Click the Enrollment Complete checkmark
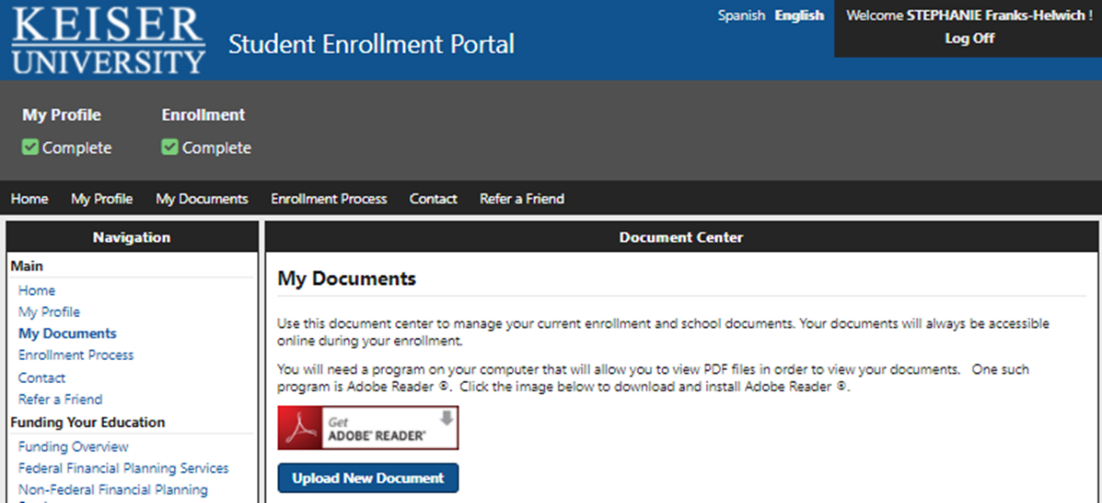 click(170, 148)
